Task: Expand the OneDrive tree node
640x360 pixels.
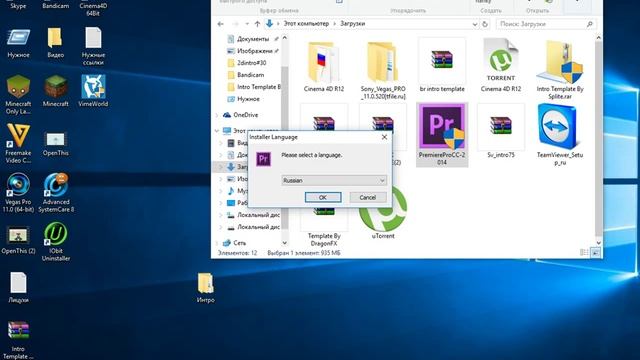Action: (216, 115)
